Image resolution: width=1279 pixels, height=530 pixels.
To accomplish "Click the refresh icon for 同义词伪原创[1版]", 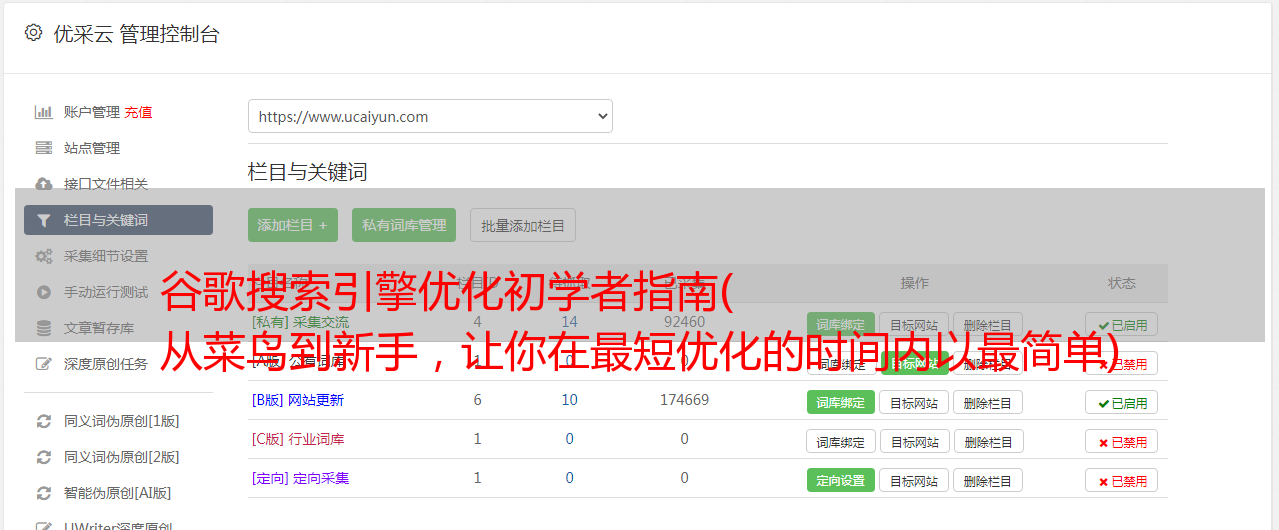I will pos(44,421).
